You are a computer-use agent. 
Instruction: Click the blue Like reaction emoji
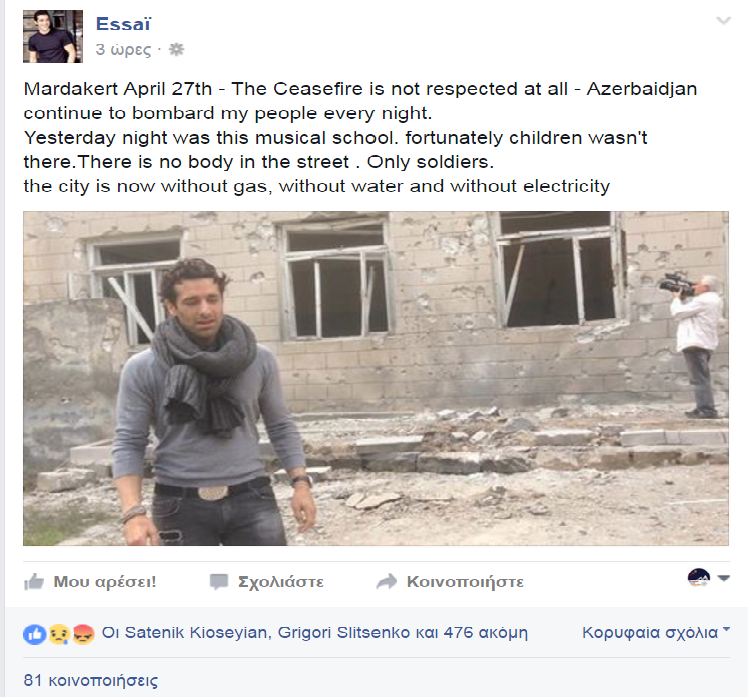pyautogui.click(x=35, y=634)
